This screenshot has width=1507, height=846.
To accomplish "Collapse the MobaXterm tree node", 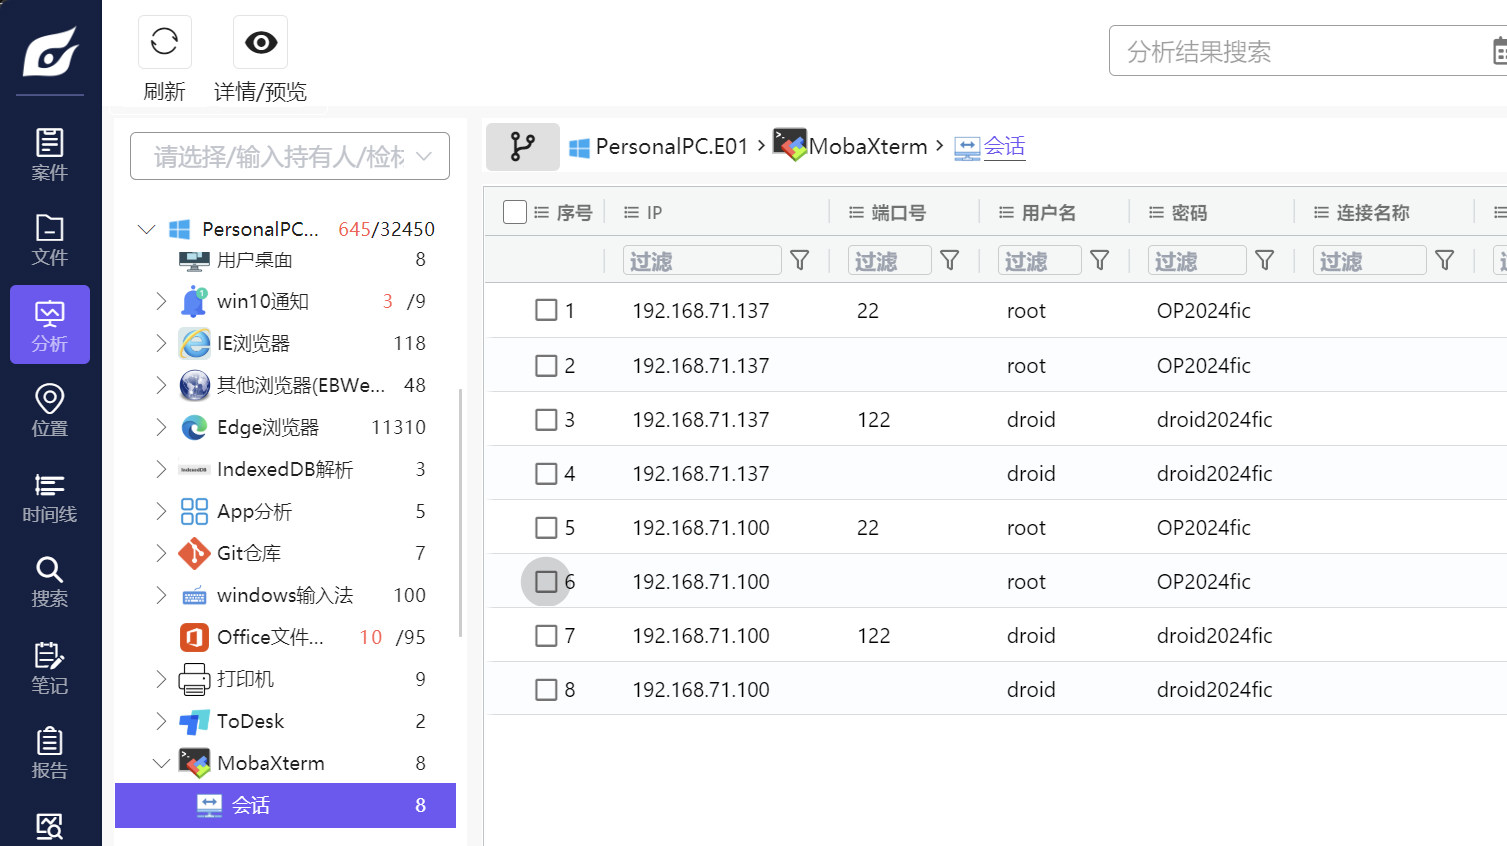I will 161,763.
